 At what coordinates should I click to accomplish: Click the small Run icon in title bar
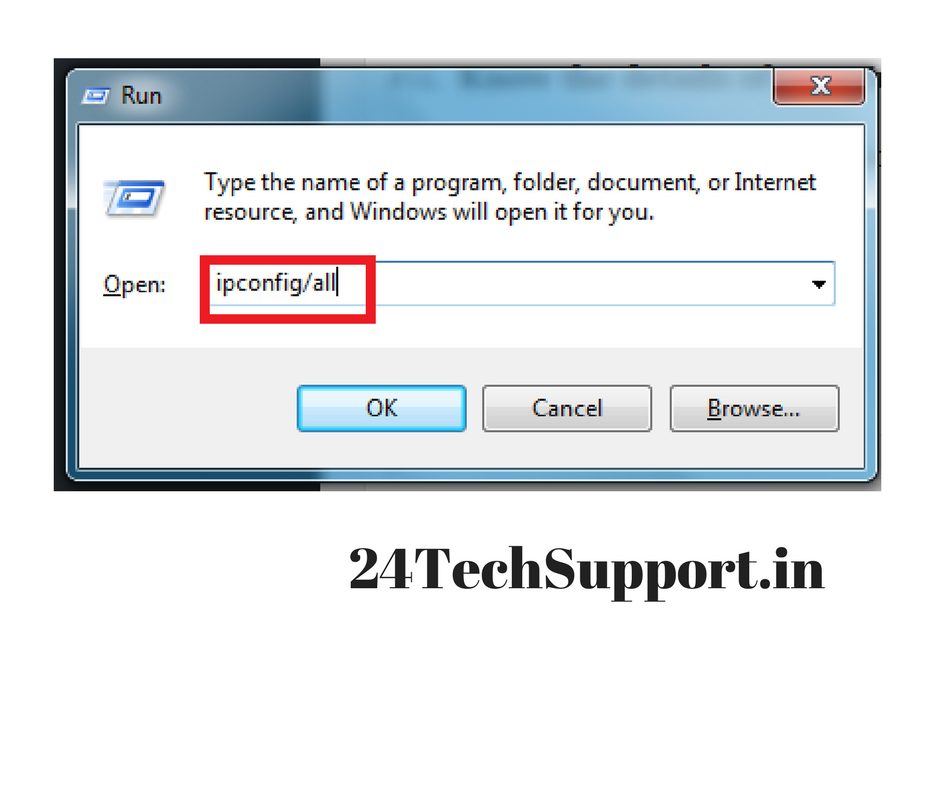click(96, 96)
